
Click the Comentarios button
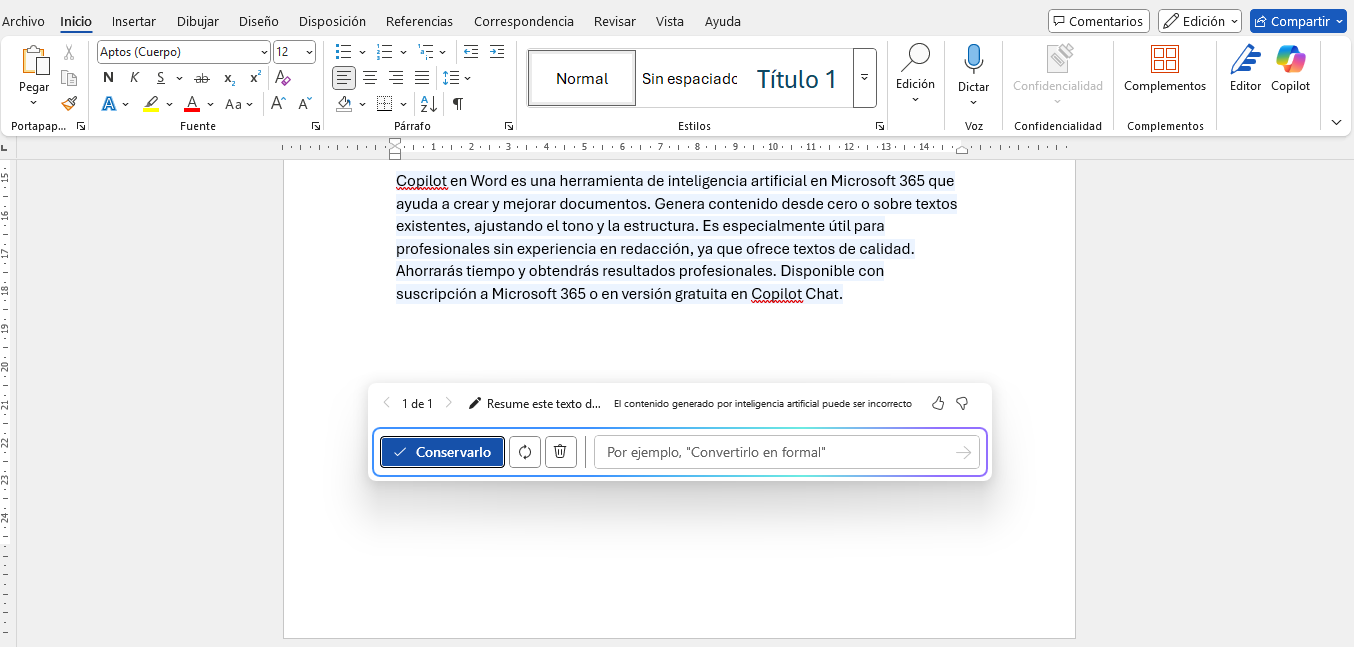coord(1098,21)
